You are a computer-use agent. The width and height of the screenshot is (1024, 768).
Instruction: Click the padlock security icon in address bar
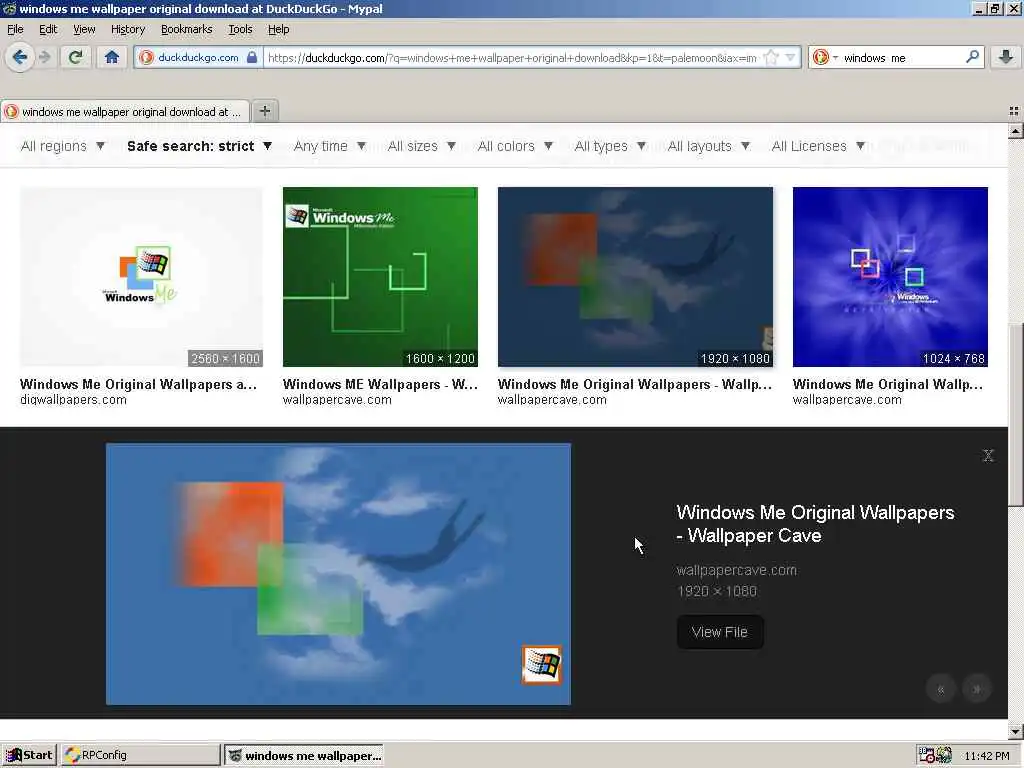tap(252, 57)
